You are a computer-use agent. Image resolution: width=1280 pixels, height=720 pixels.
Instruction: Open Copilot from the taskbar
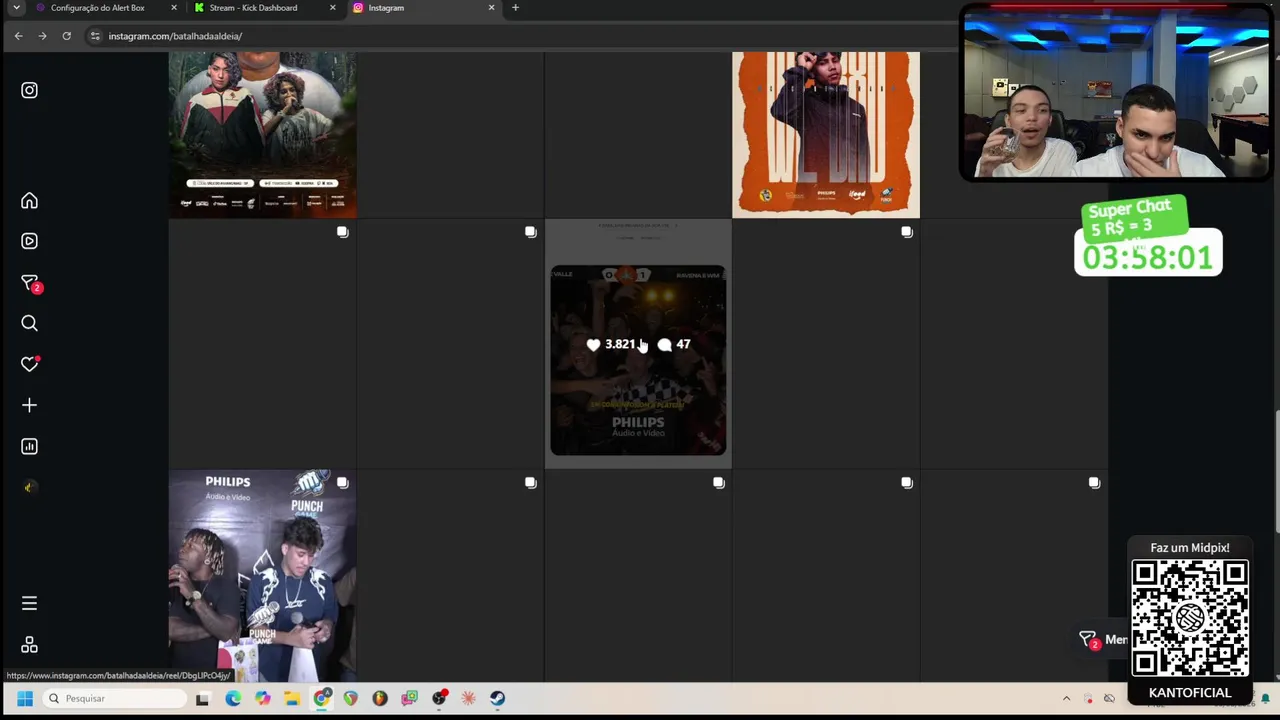pos(262,699)
